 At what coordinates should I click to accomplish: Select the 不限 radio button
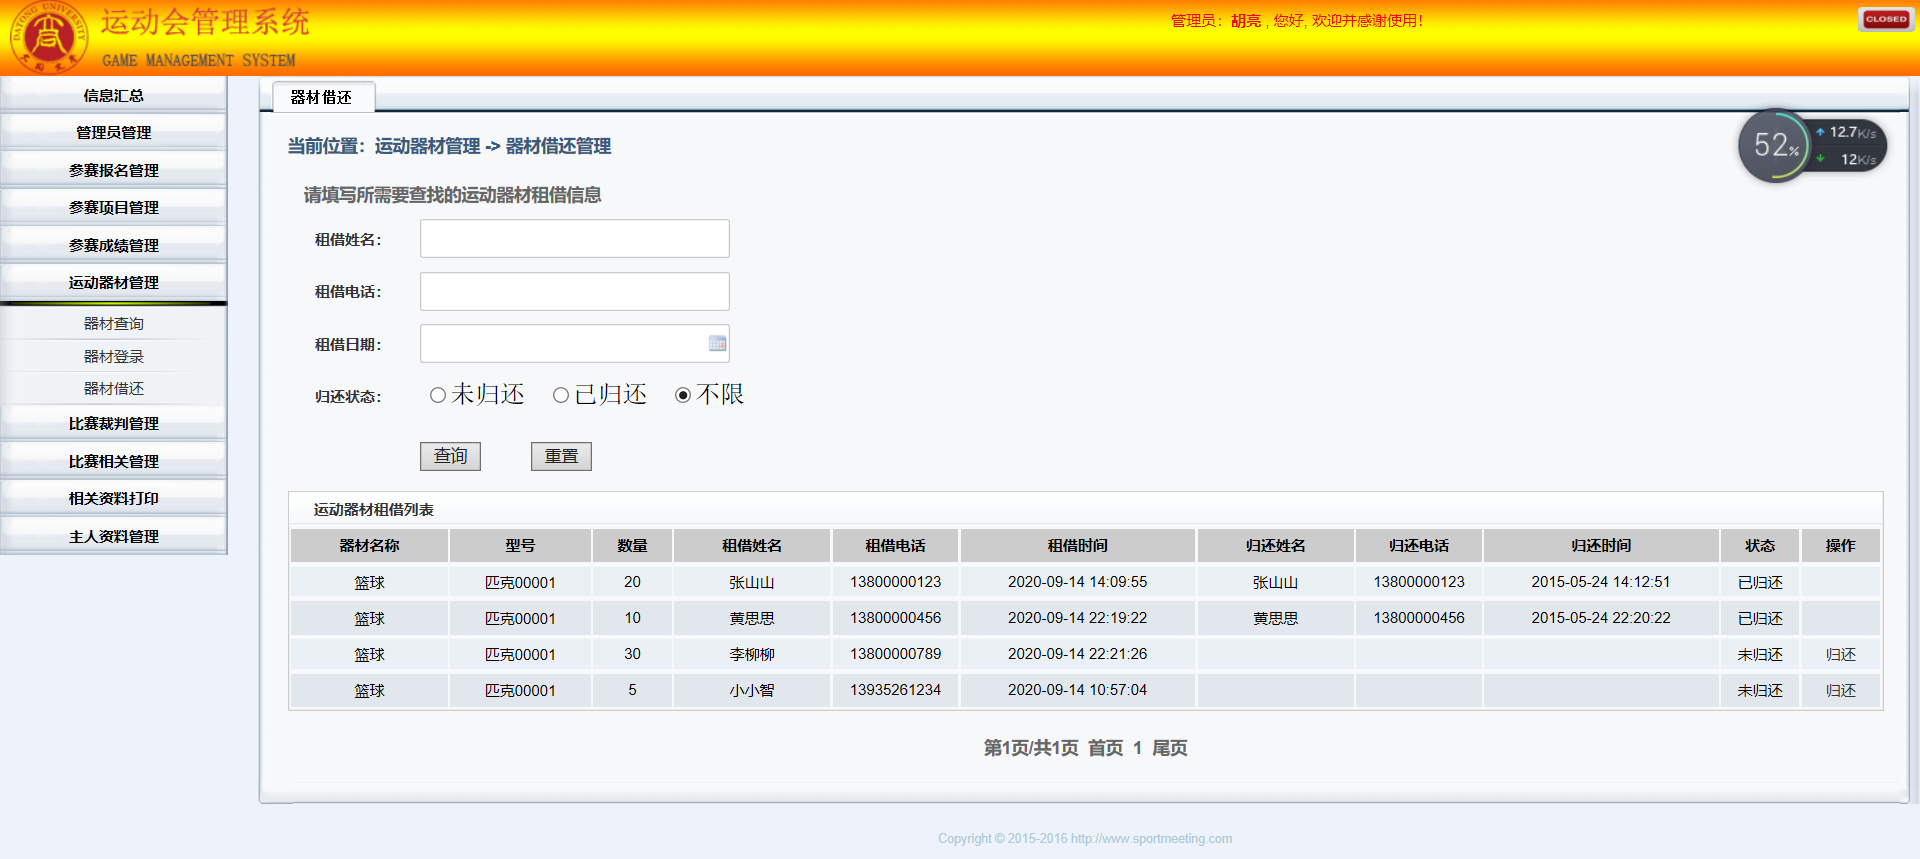pos(683,395)
